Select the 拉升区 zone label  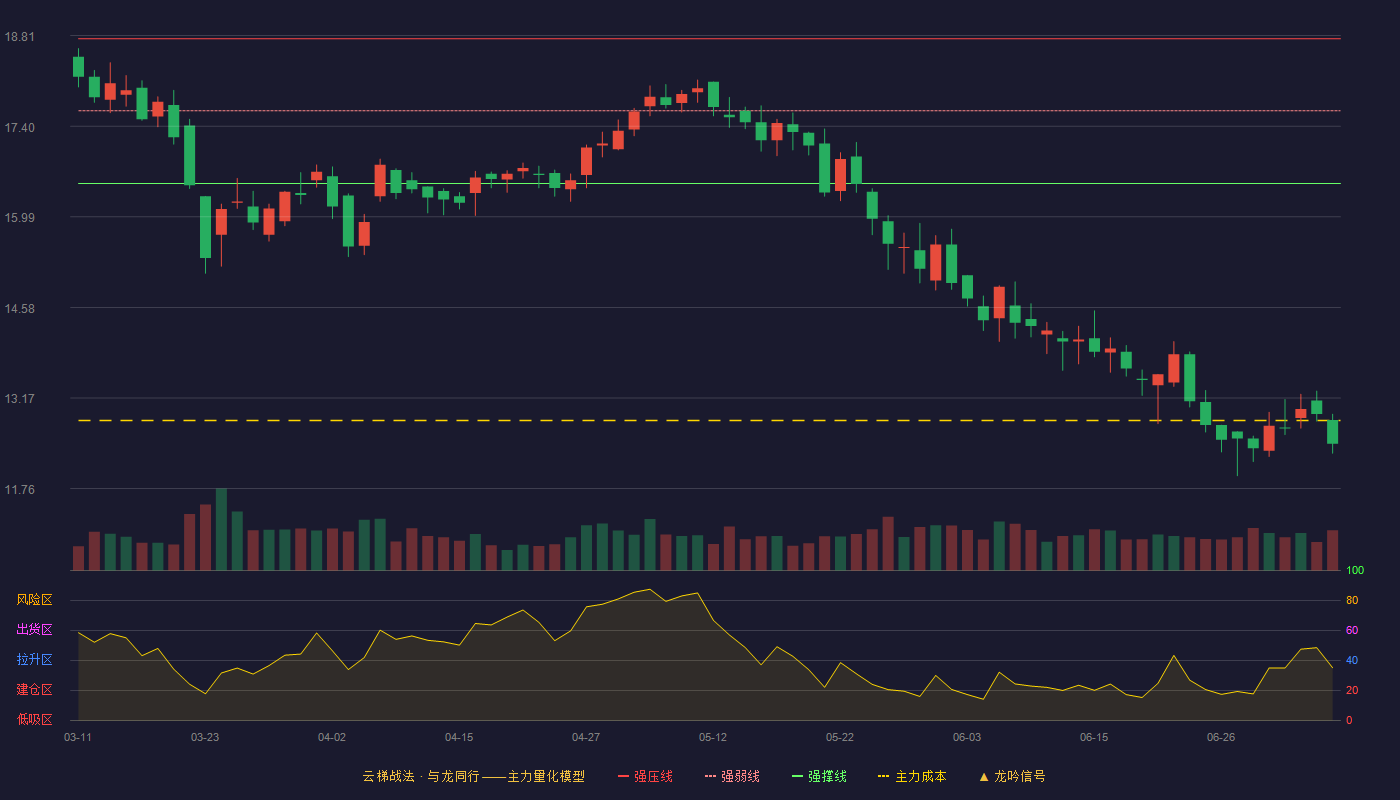tap(34, 660)
